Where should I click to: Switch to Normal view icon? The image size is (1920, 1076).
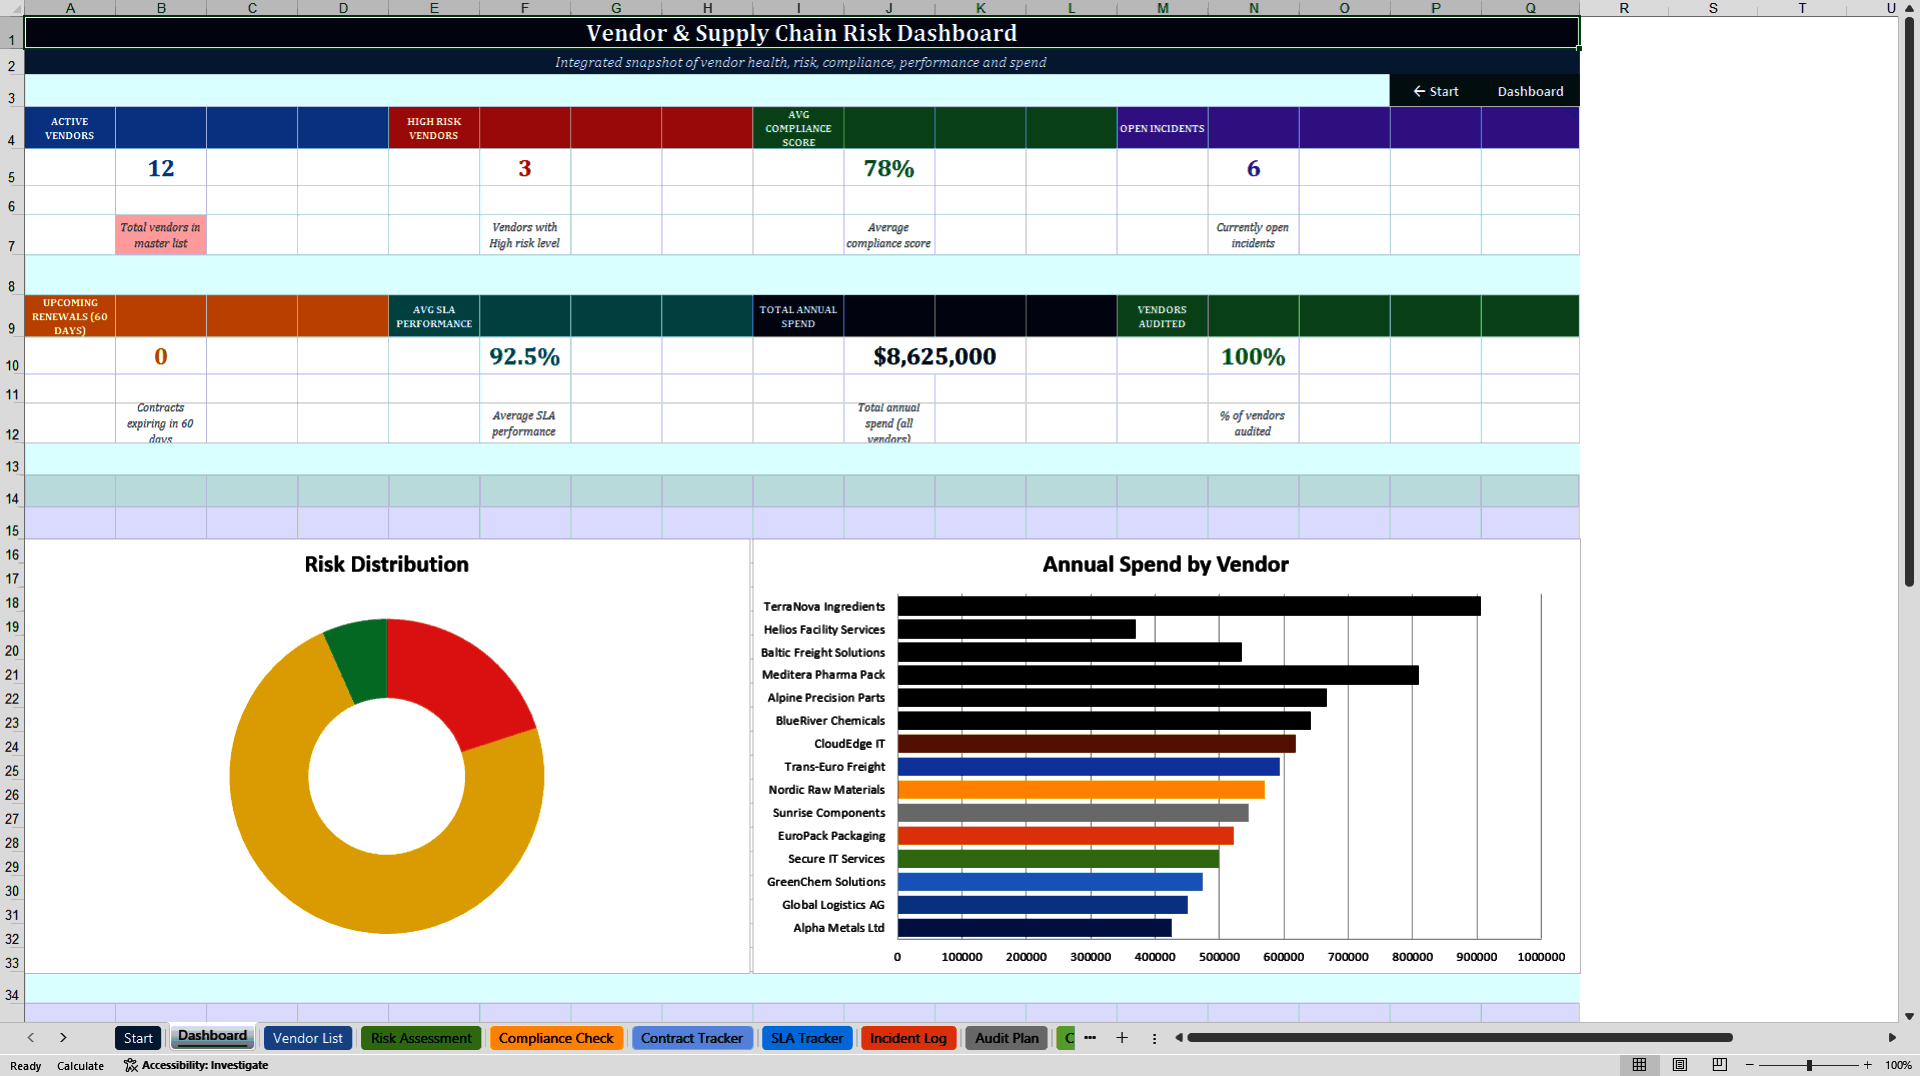[x=1639, y=1065]
